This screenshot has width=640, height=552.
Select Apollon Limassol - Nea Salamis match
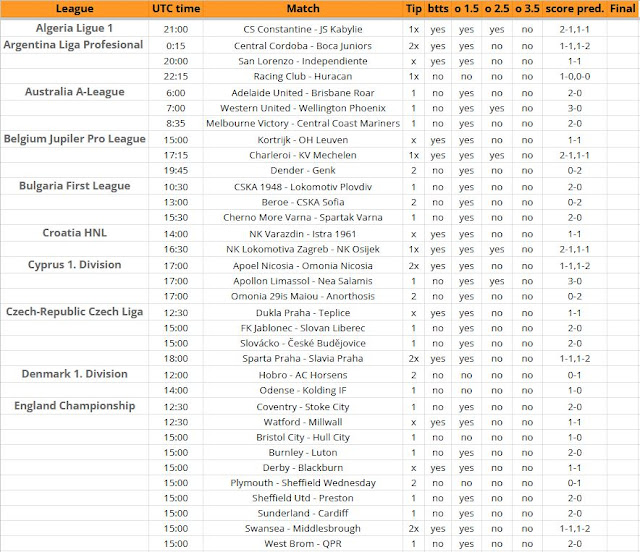coord(303,281)
